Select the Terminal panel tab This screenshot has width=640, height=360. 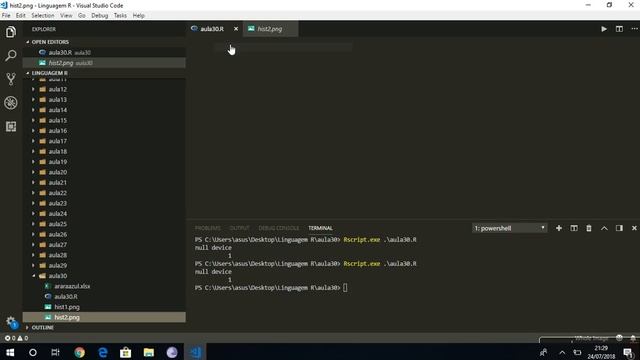(320, 228)
